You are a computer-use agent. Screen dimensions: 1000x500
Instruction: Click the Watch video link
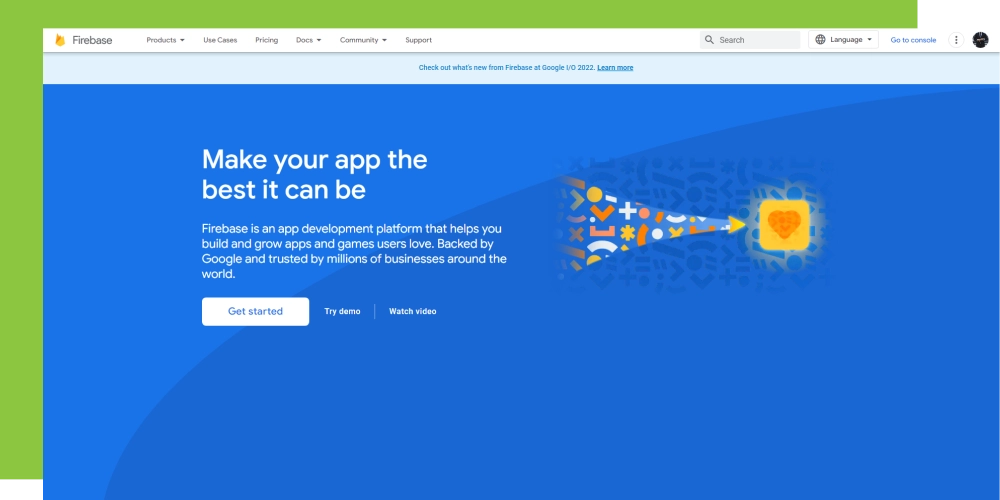click(413, 311)
